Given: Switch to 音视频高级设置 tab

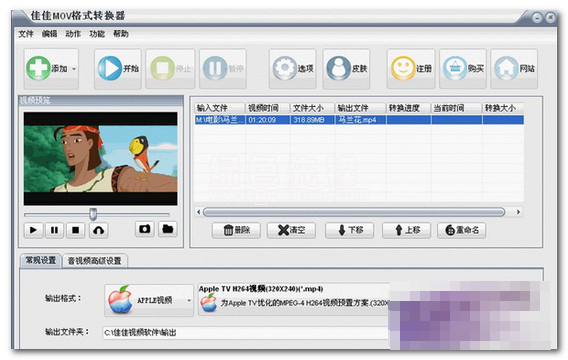Looking at the screenshot, I should (95, 261).
